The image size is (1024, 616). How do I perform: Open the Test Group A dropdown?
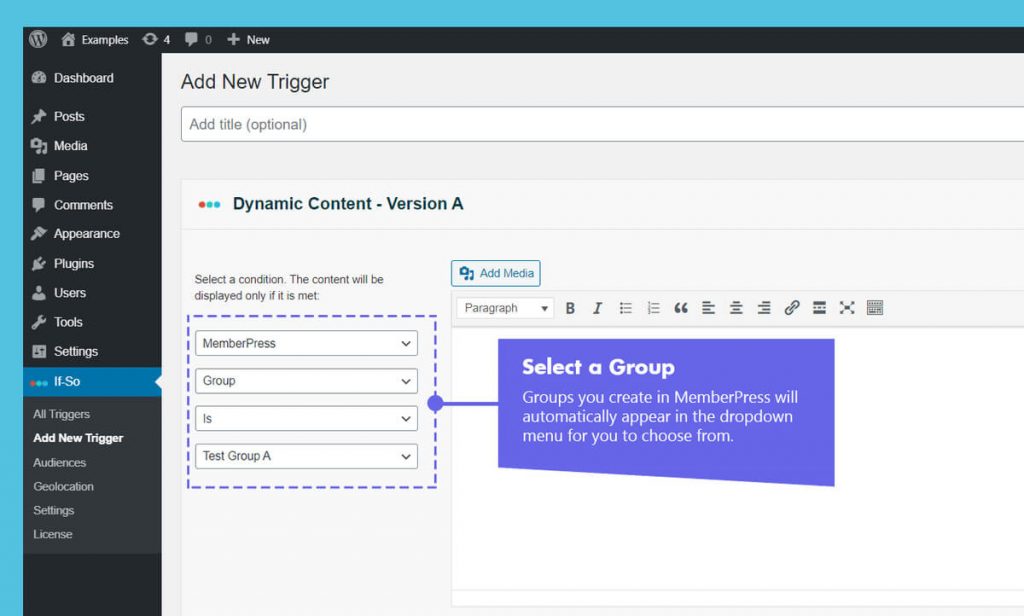[306, 456]
